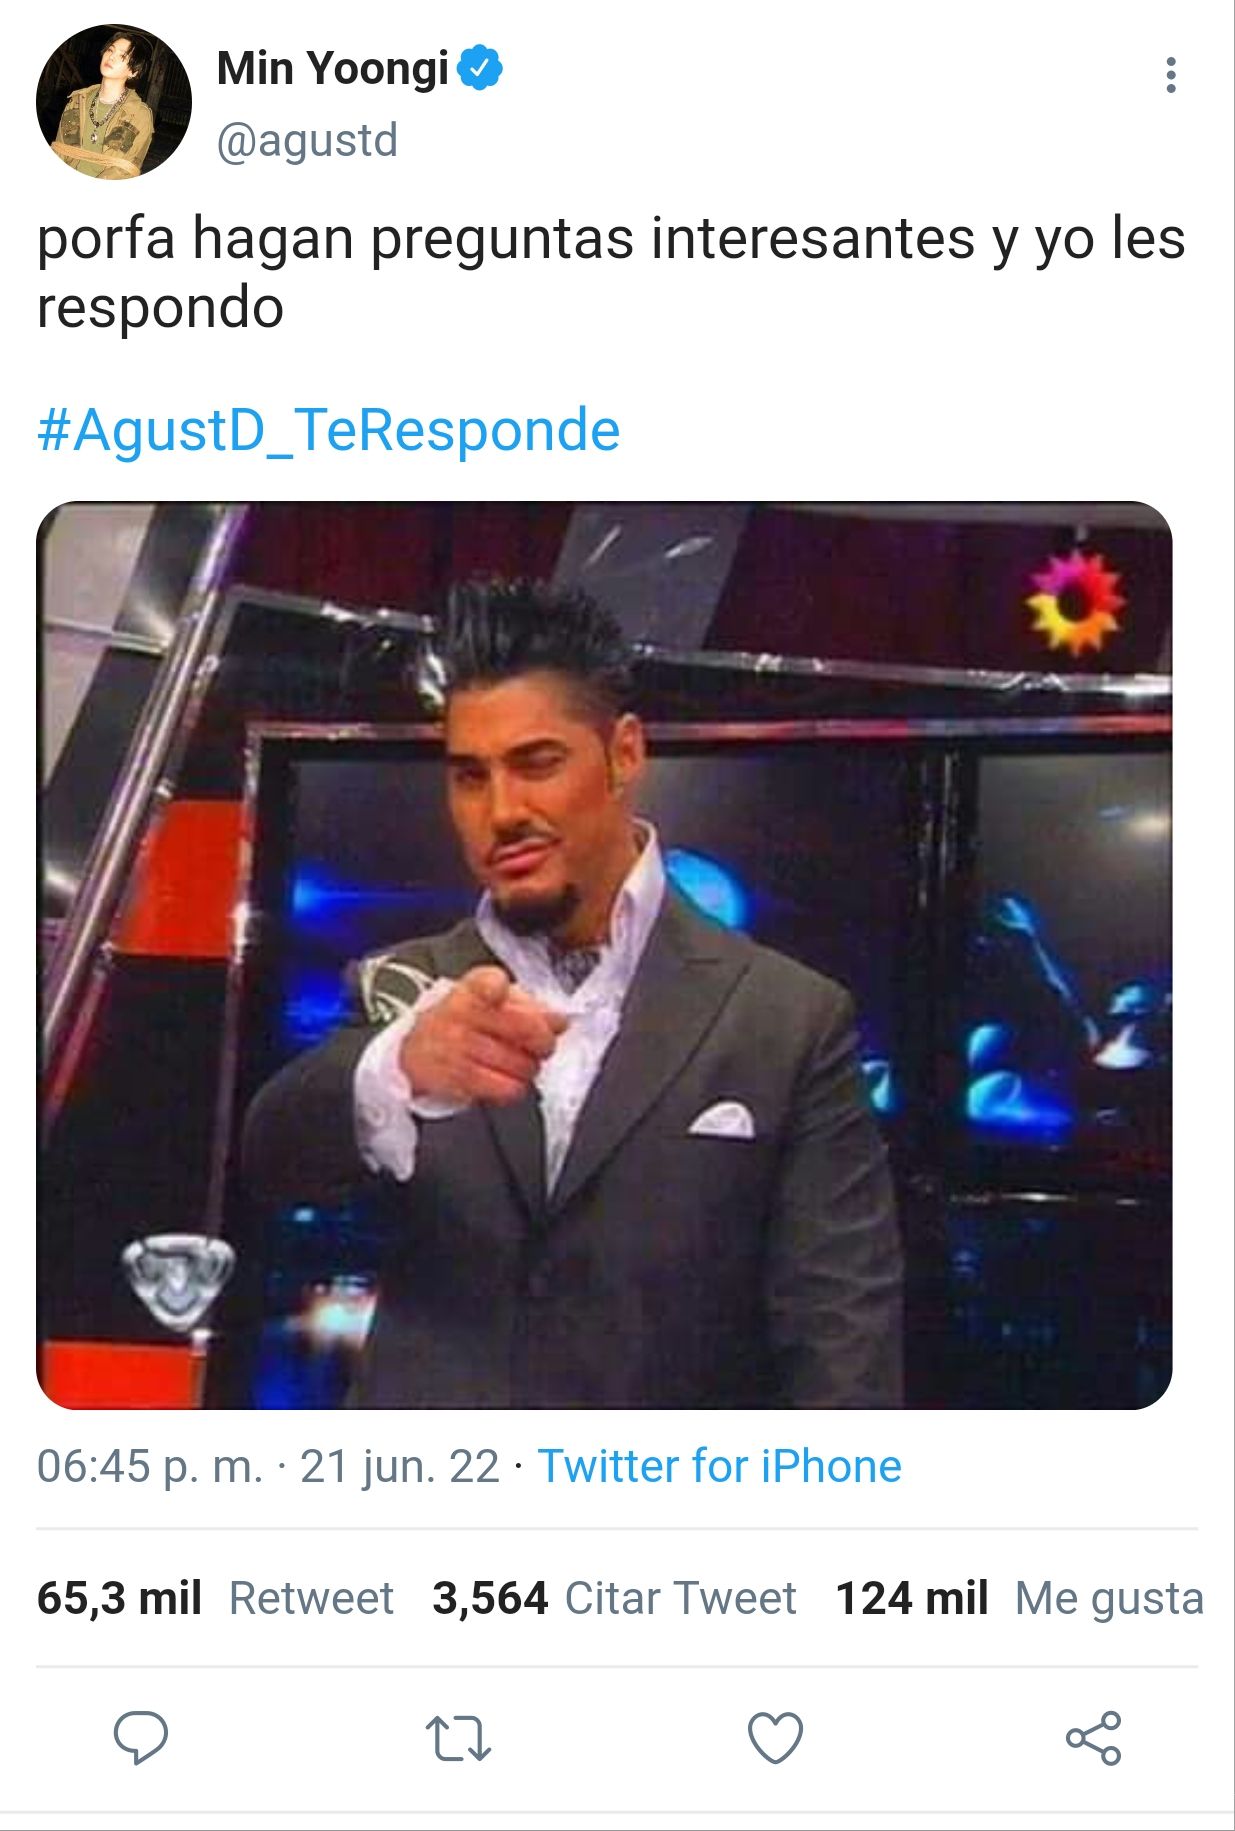Tap the @agustd username handle
The image size is (1235, 1831).
[x=307, y=140]
